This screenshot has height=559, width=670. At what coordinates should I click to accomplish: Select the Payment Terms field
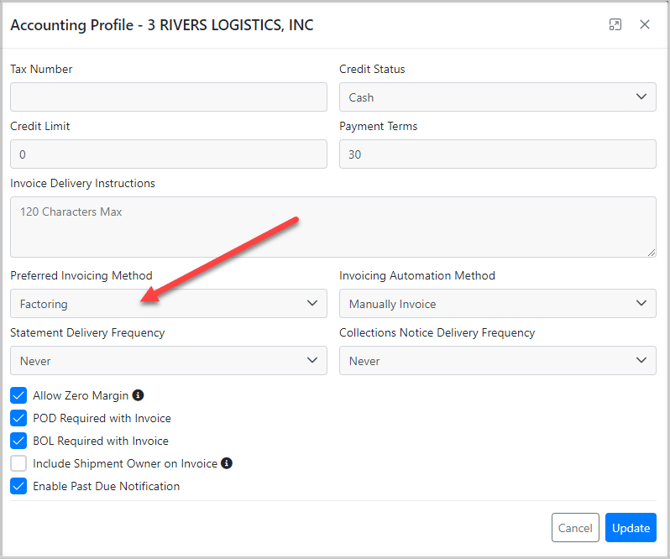click(497, 154)
